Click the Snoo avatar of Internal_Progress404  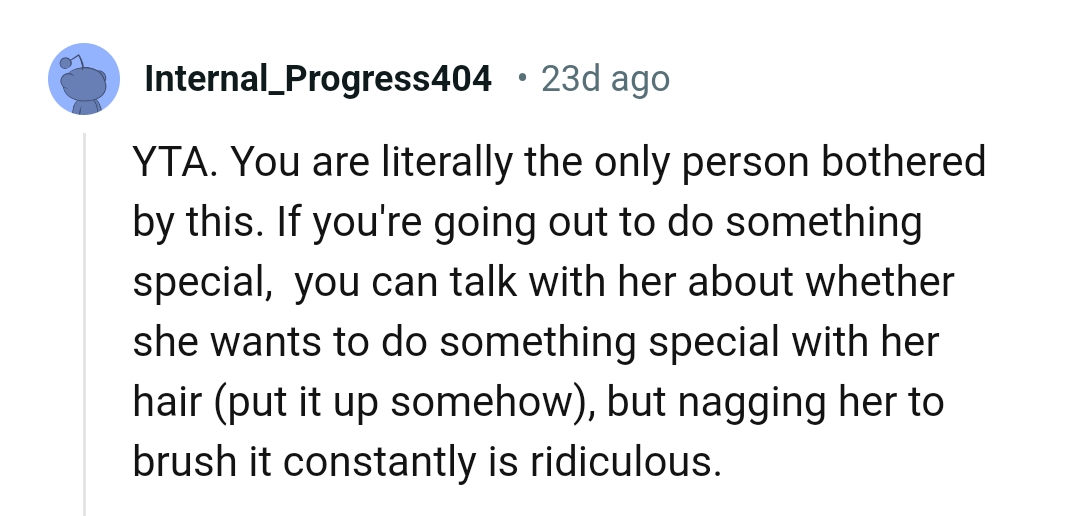coord(84,78)
